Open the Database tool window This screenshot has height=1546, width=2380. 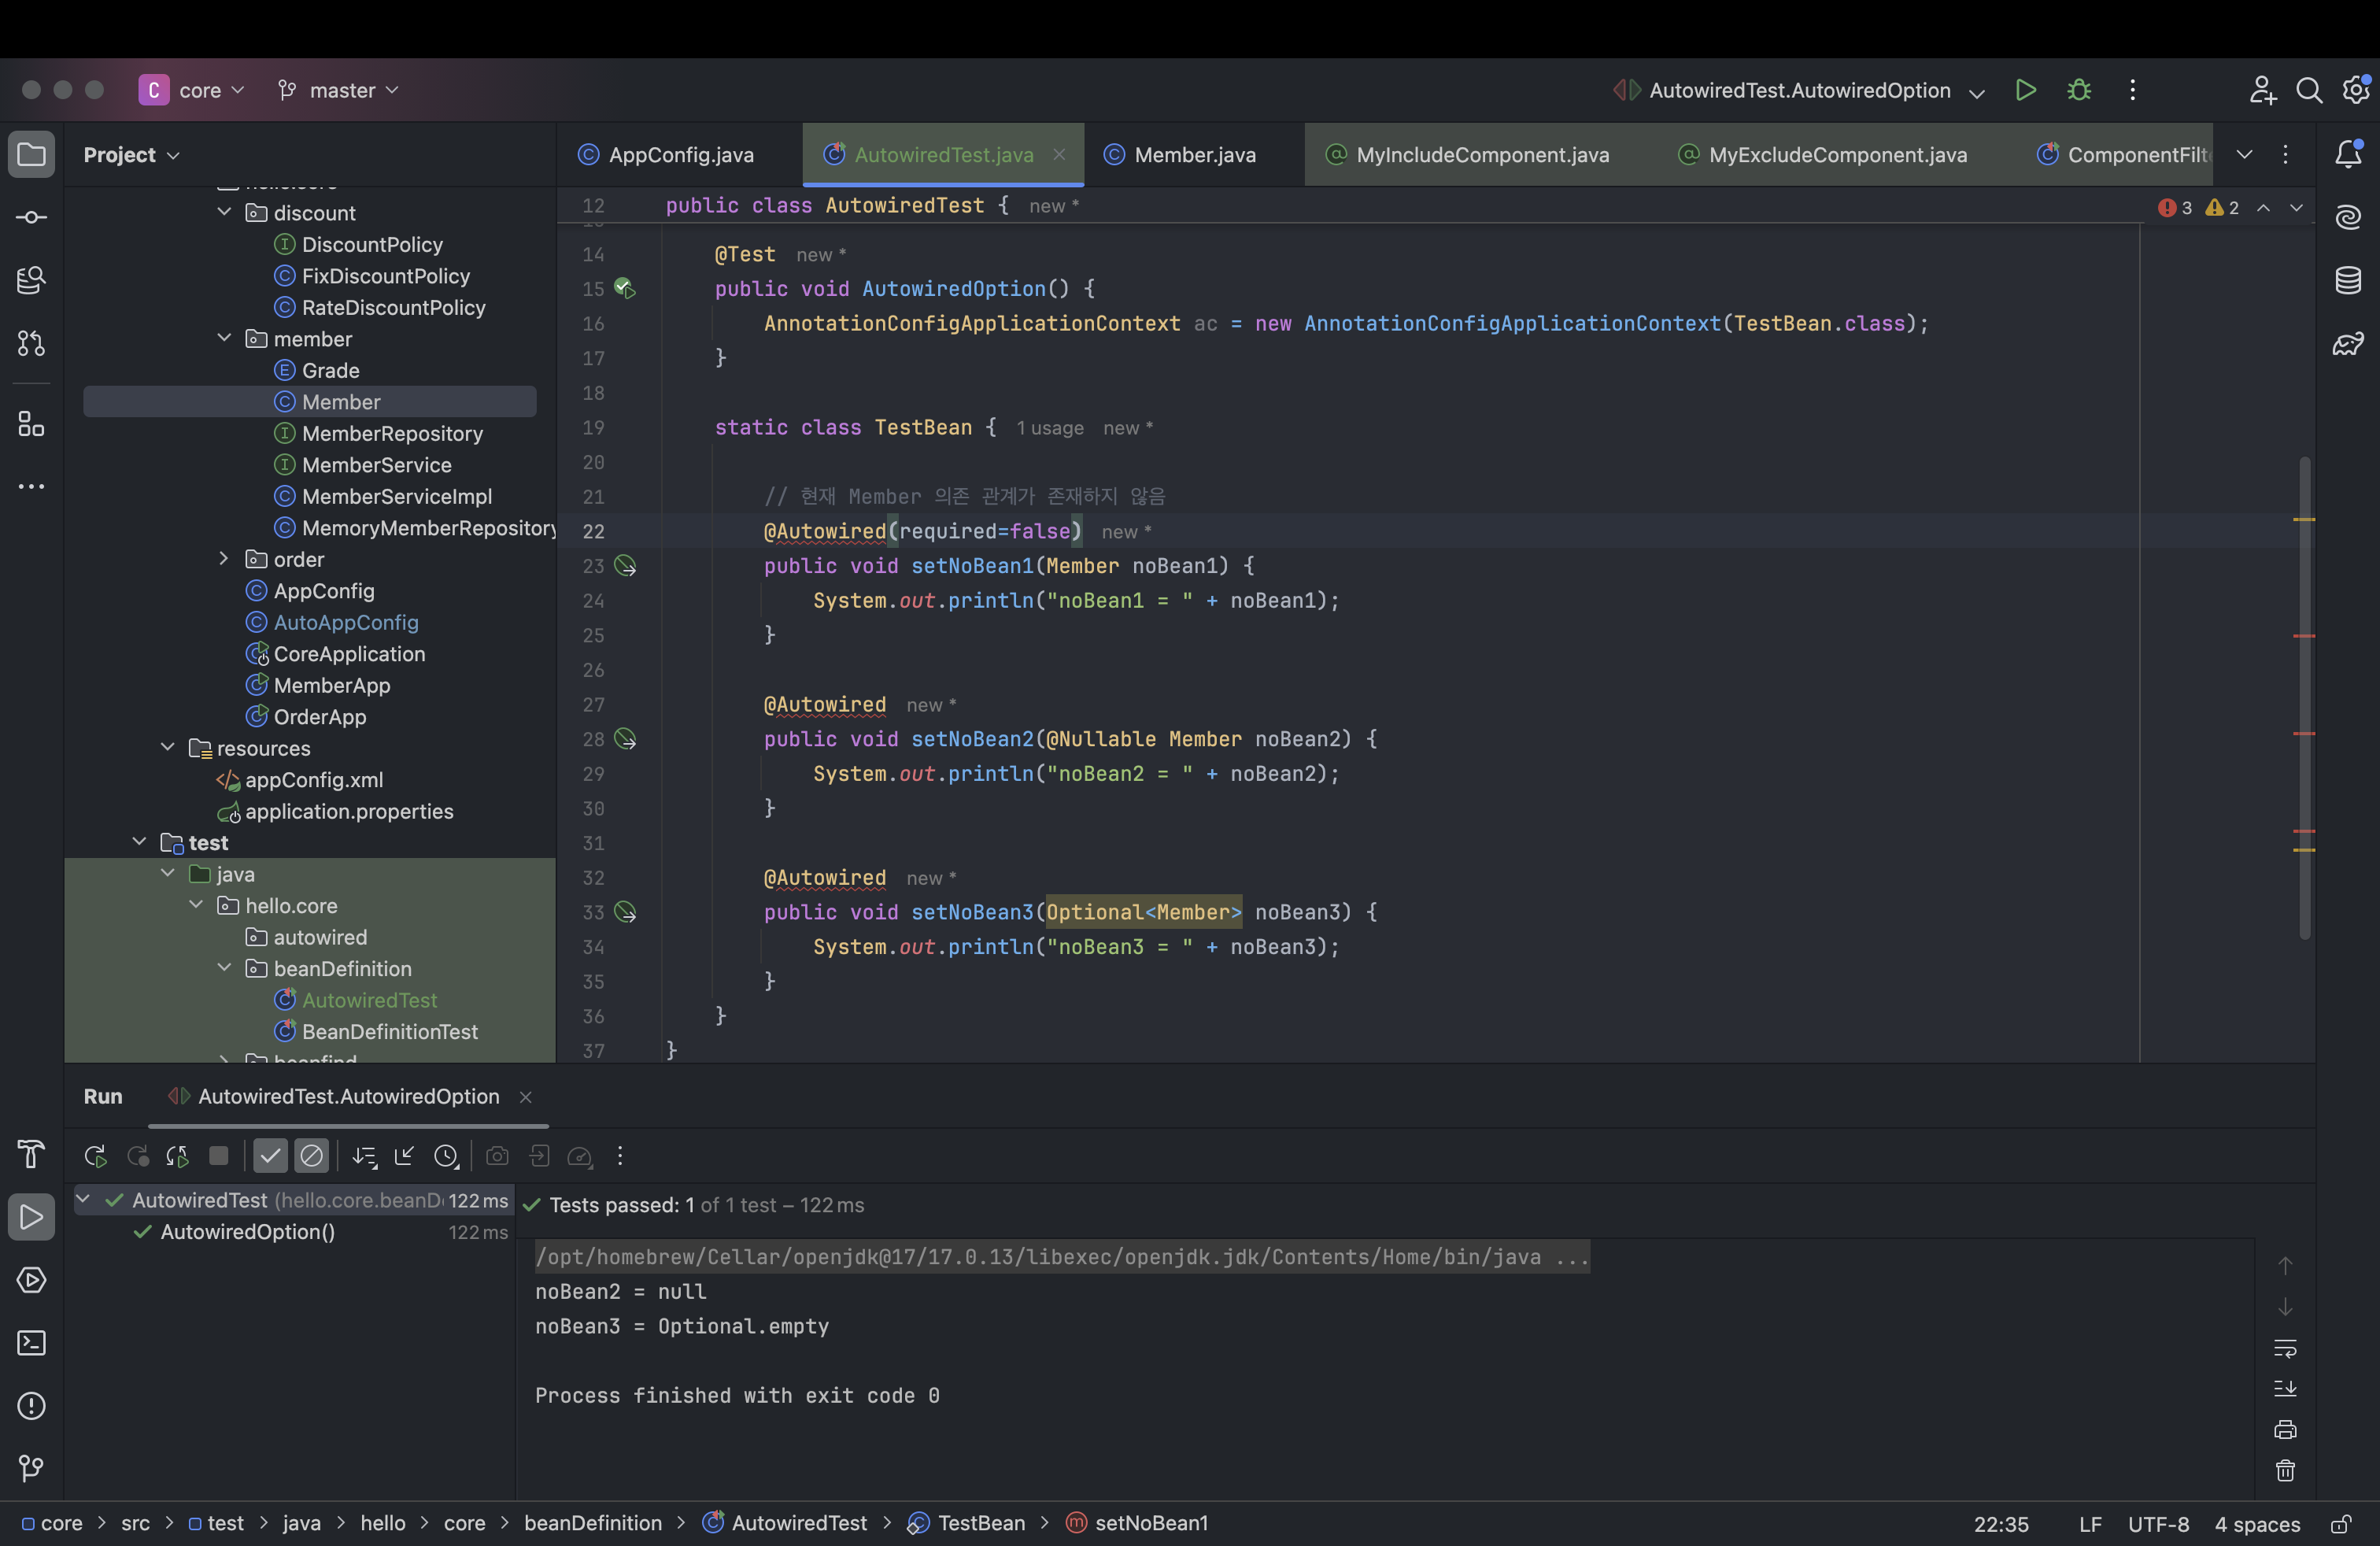point(2348,280)
